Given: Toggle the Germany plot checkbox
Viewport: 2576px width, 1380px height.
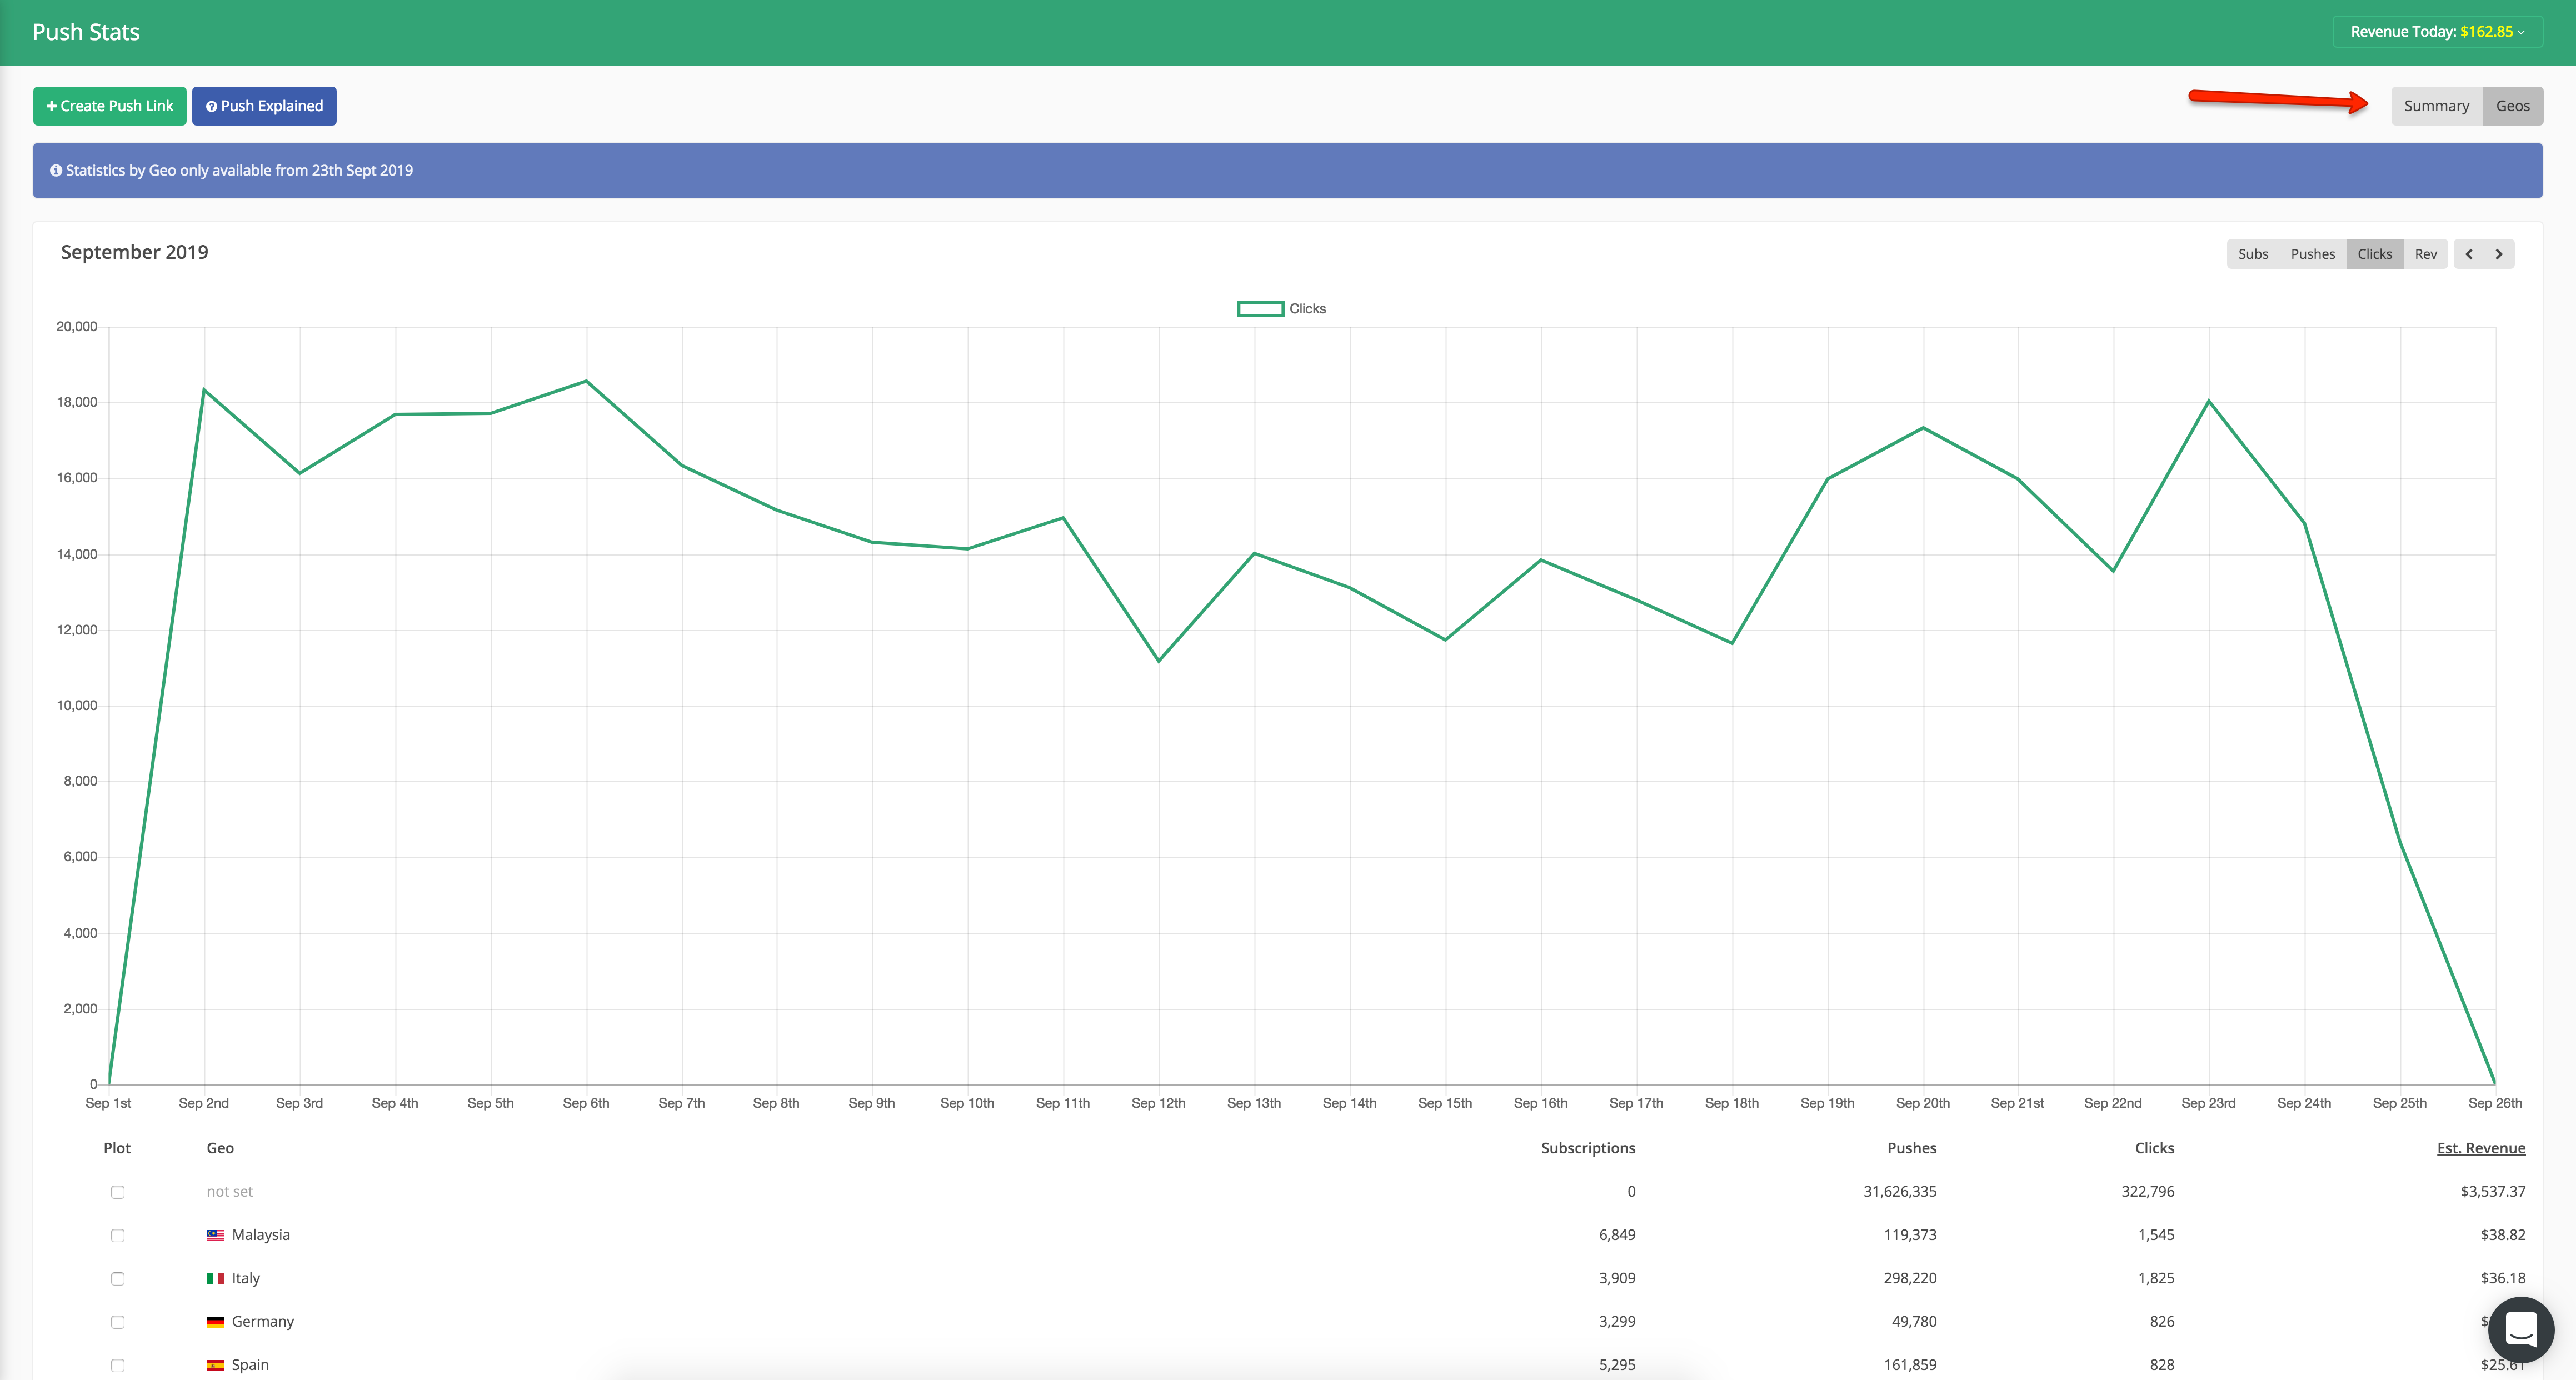Looking at the screenshot, I should coord(118,1322).
